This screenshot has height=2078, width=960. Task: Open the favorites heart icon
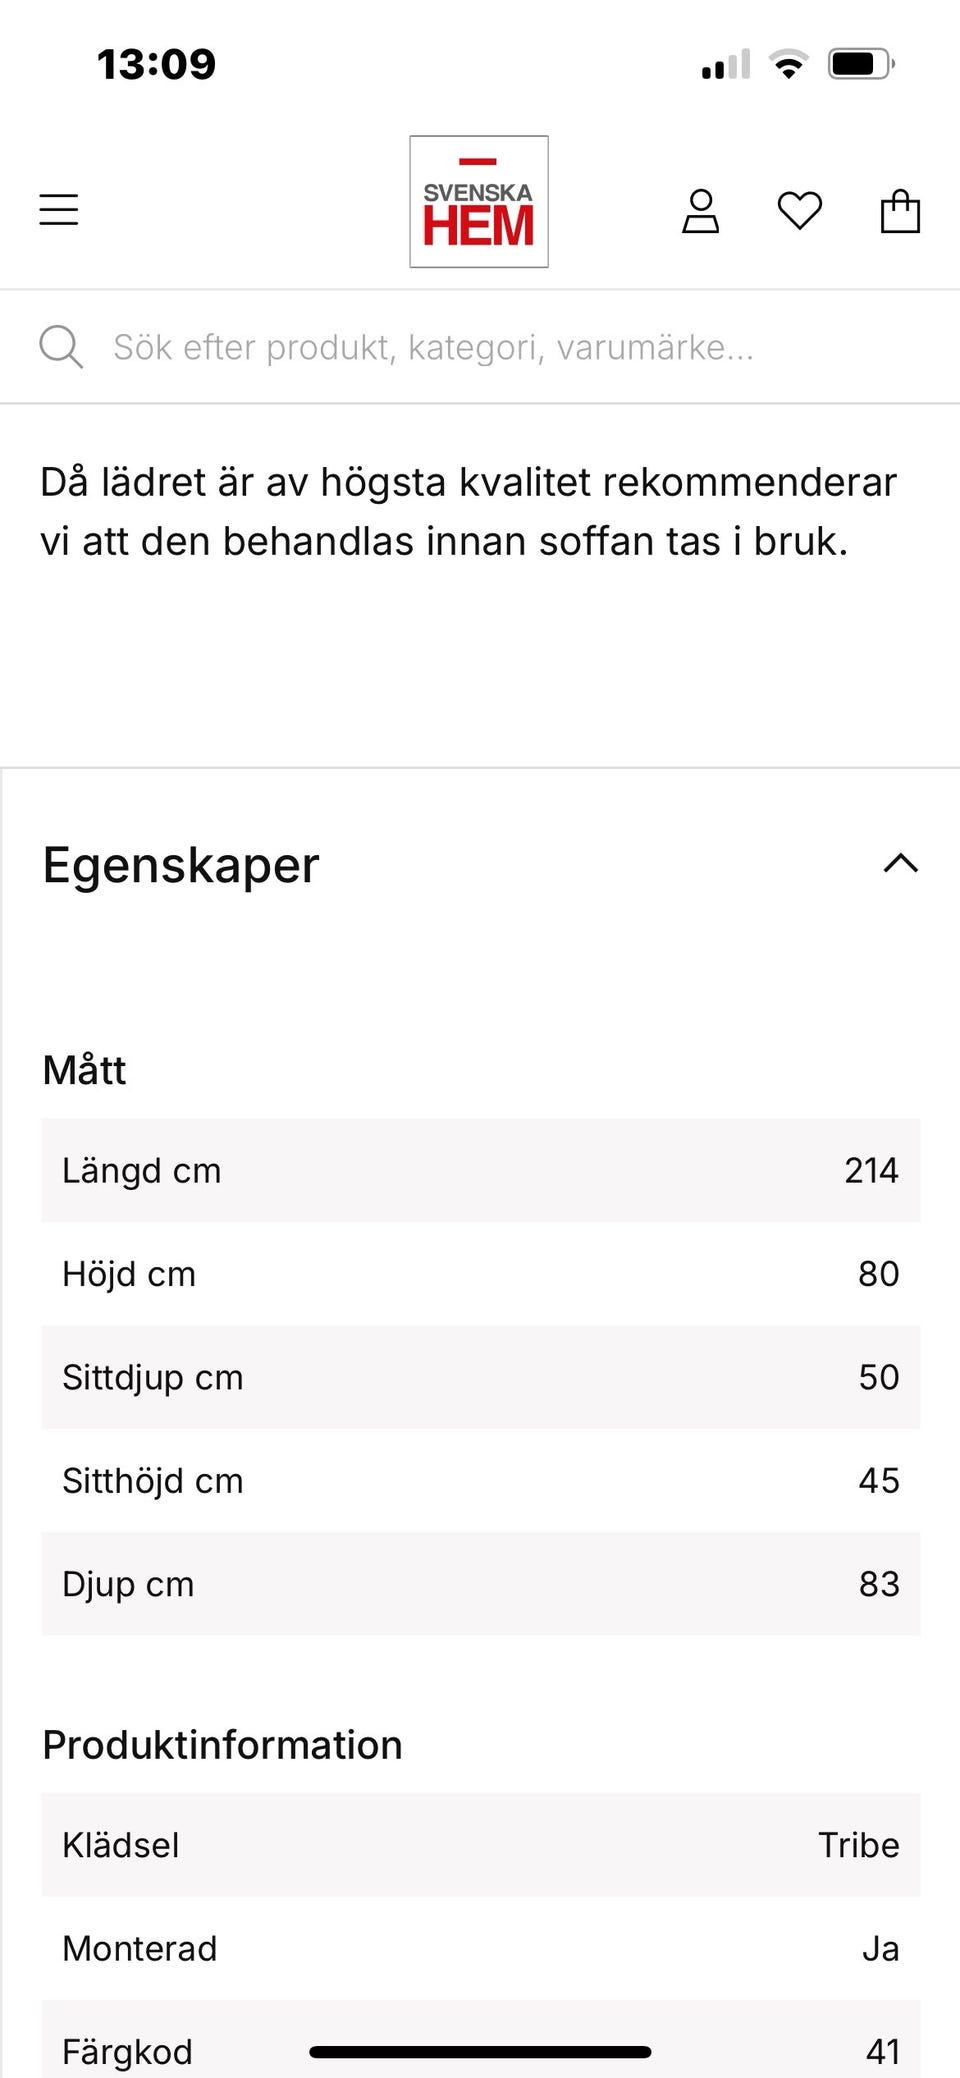(800, 211)
